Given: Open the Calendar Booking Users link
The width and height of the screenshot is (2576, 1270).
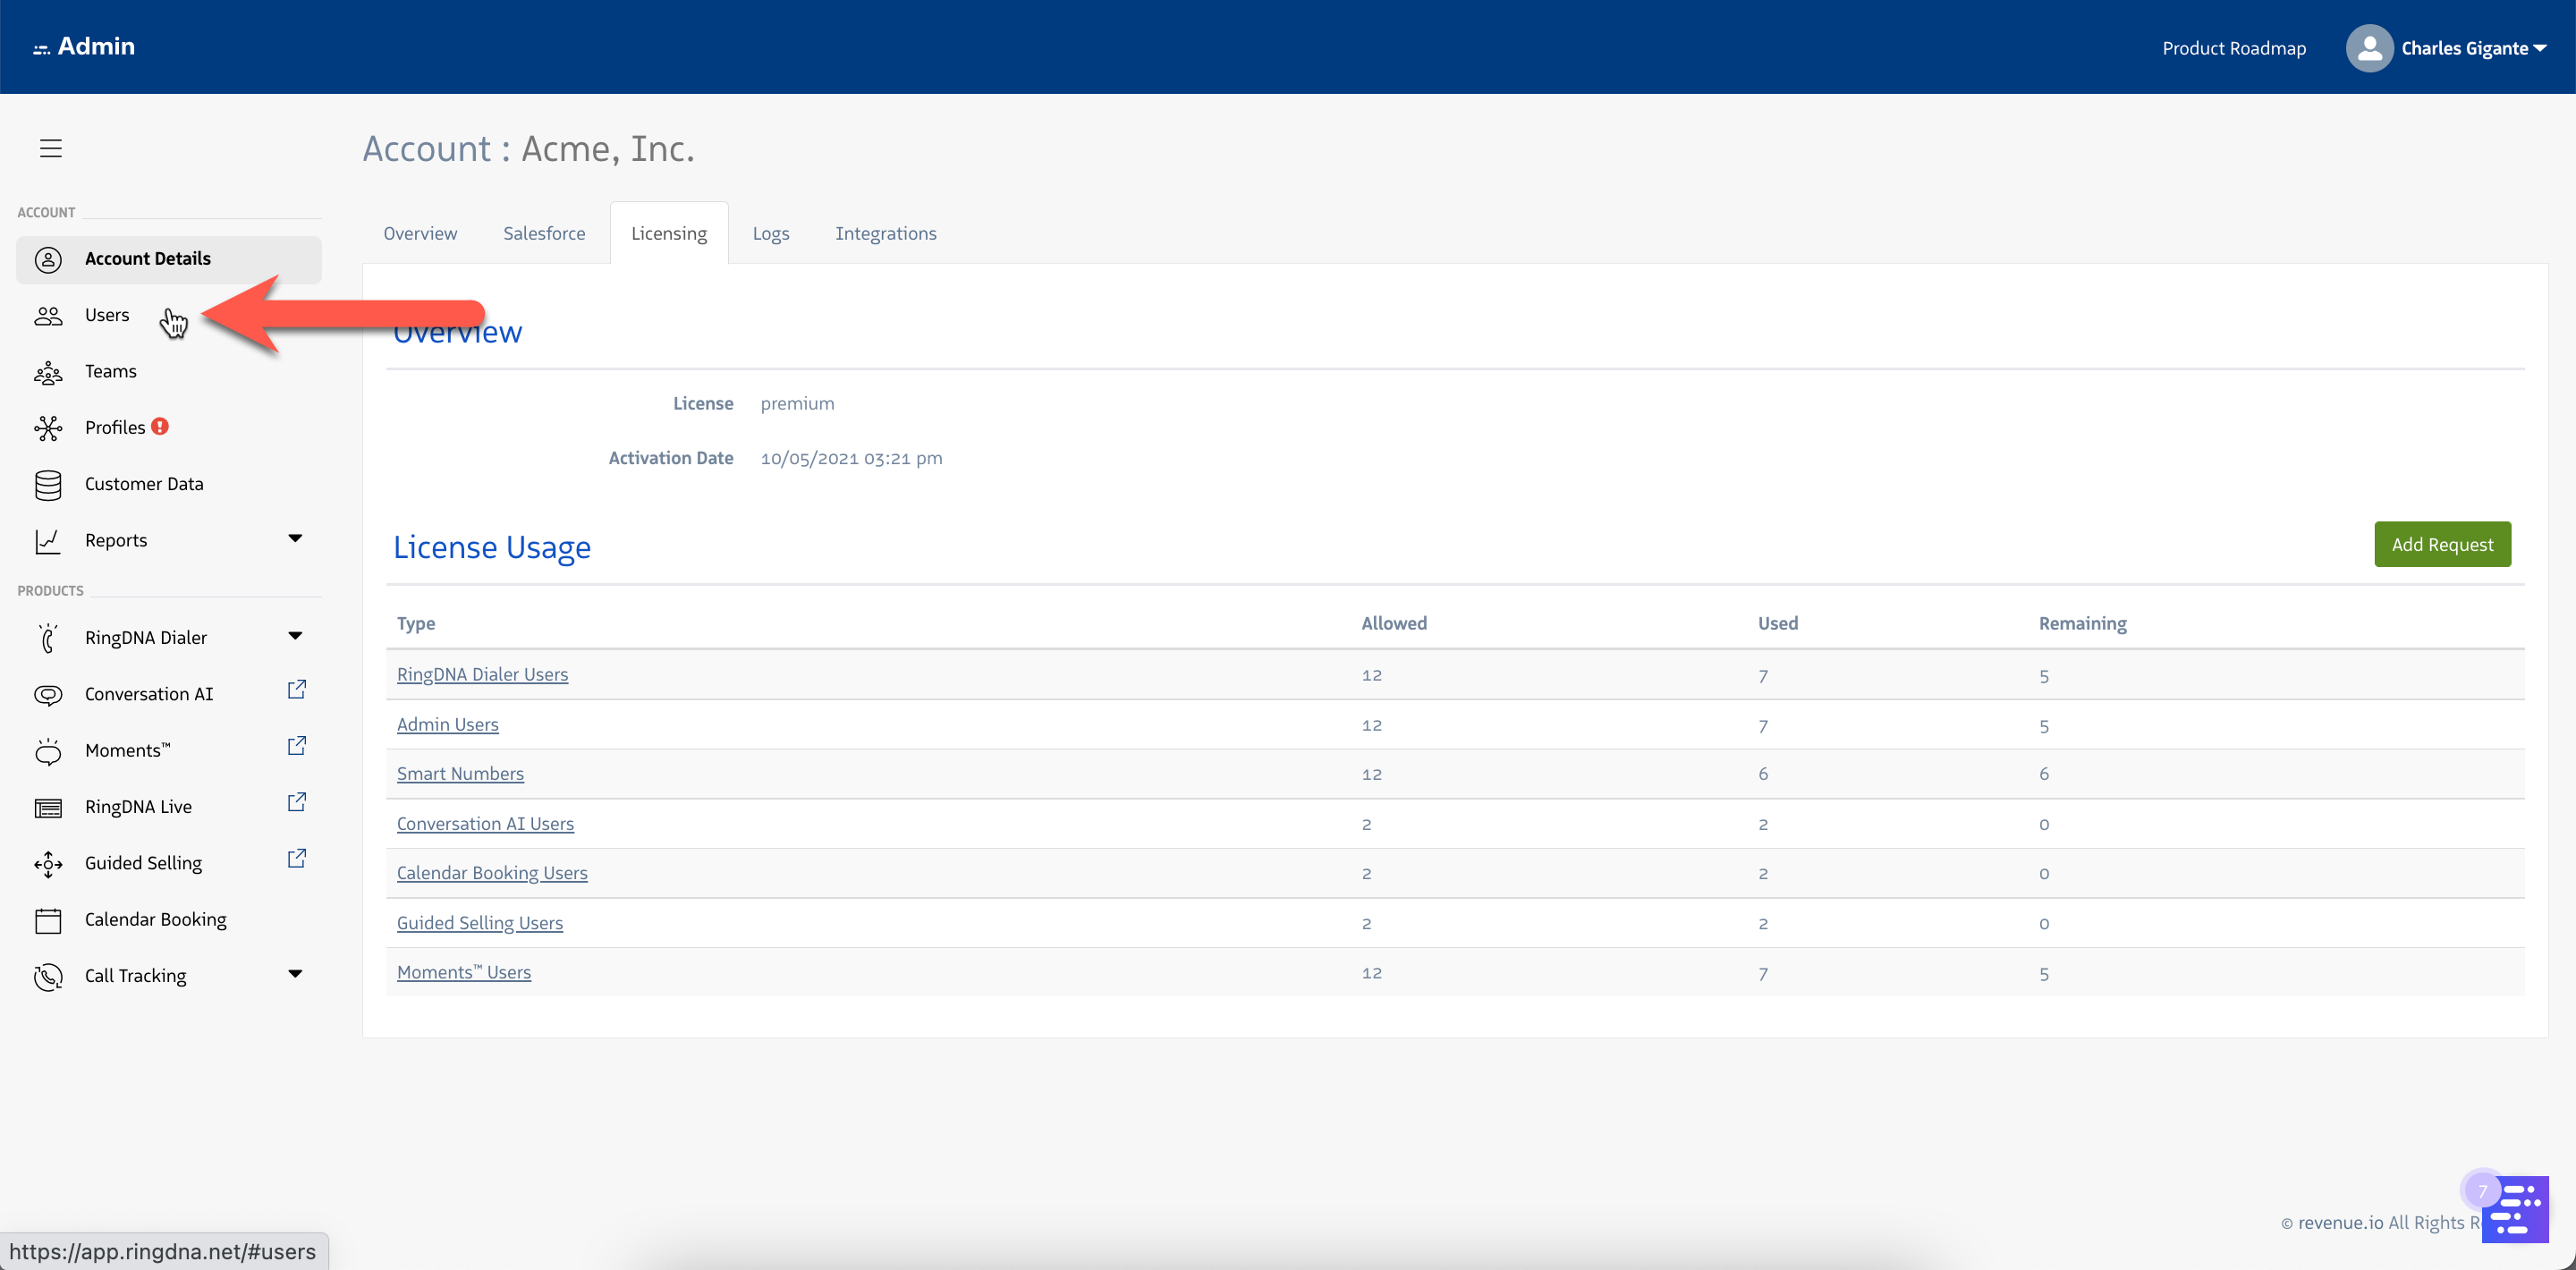Looking at the screenshot, I should 492,872.
